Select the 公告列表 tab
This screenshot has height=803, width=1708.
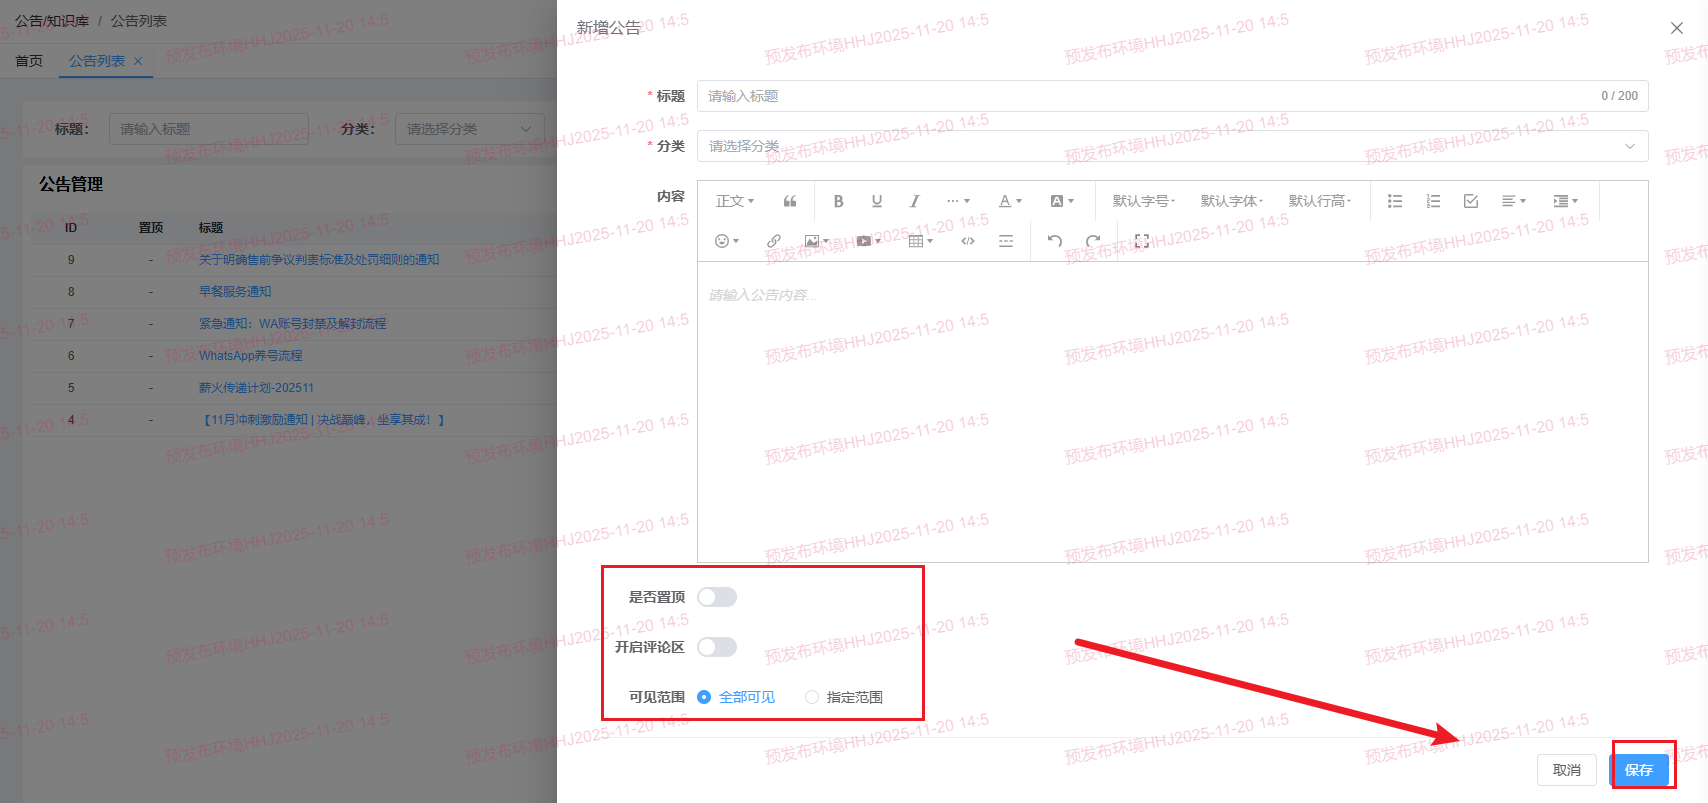[97, 61]
